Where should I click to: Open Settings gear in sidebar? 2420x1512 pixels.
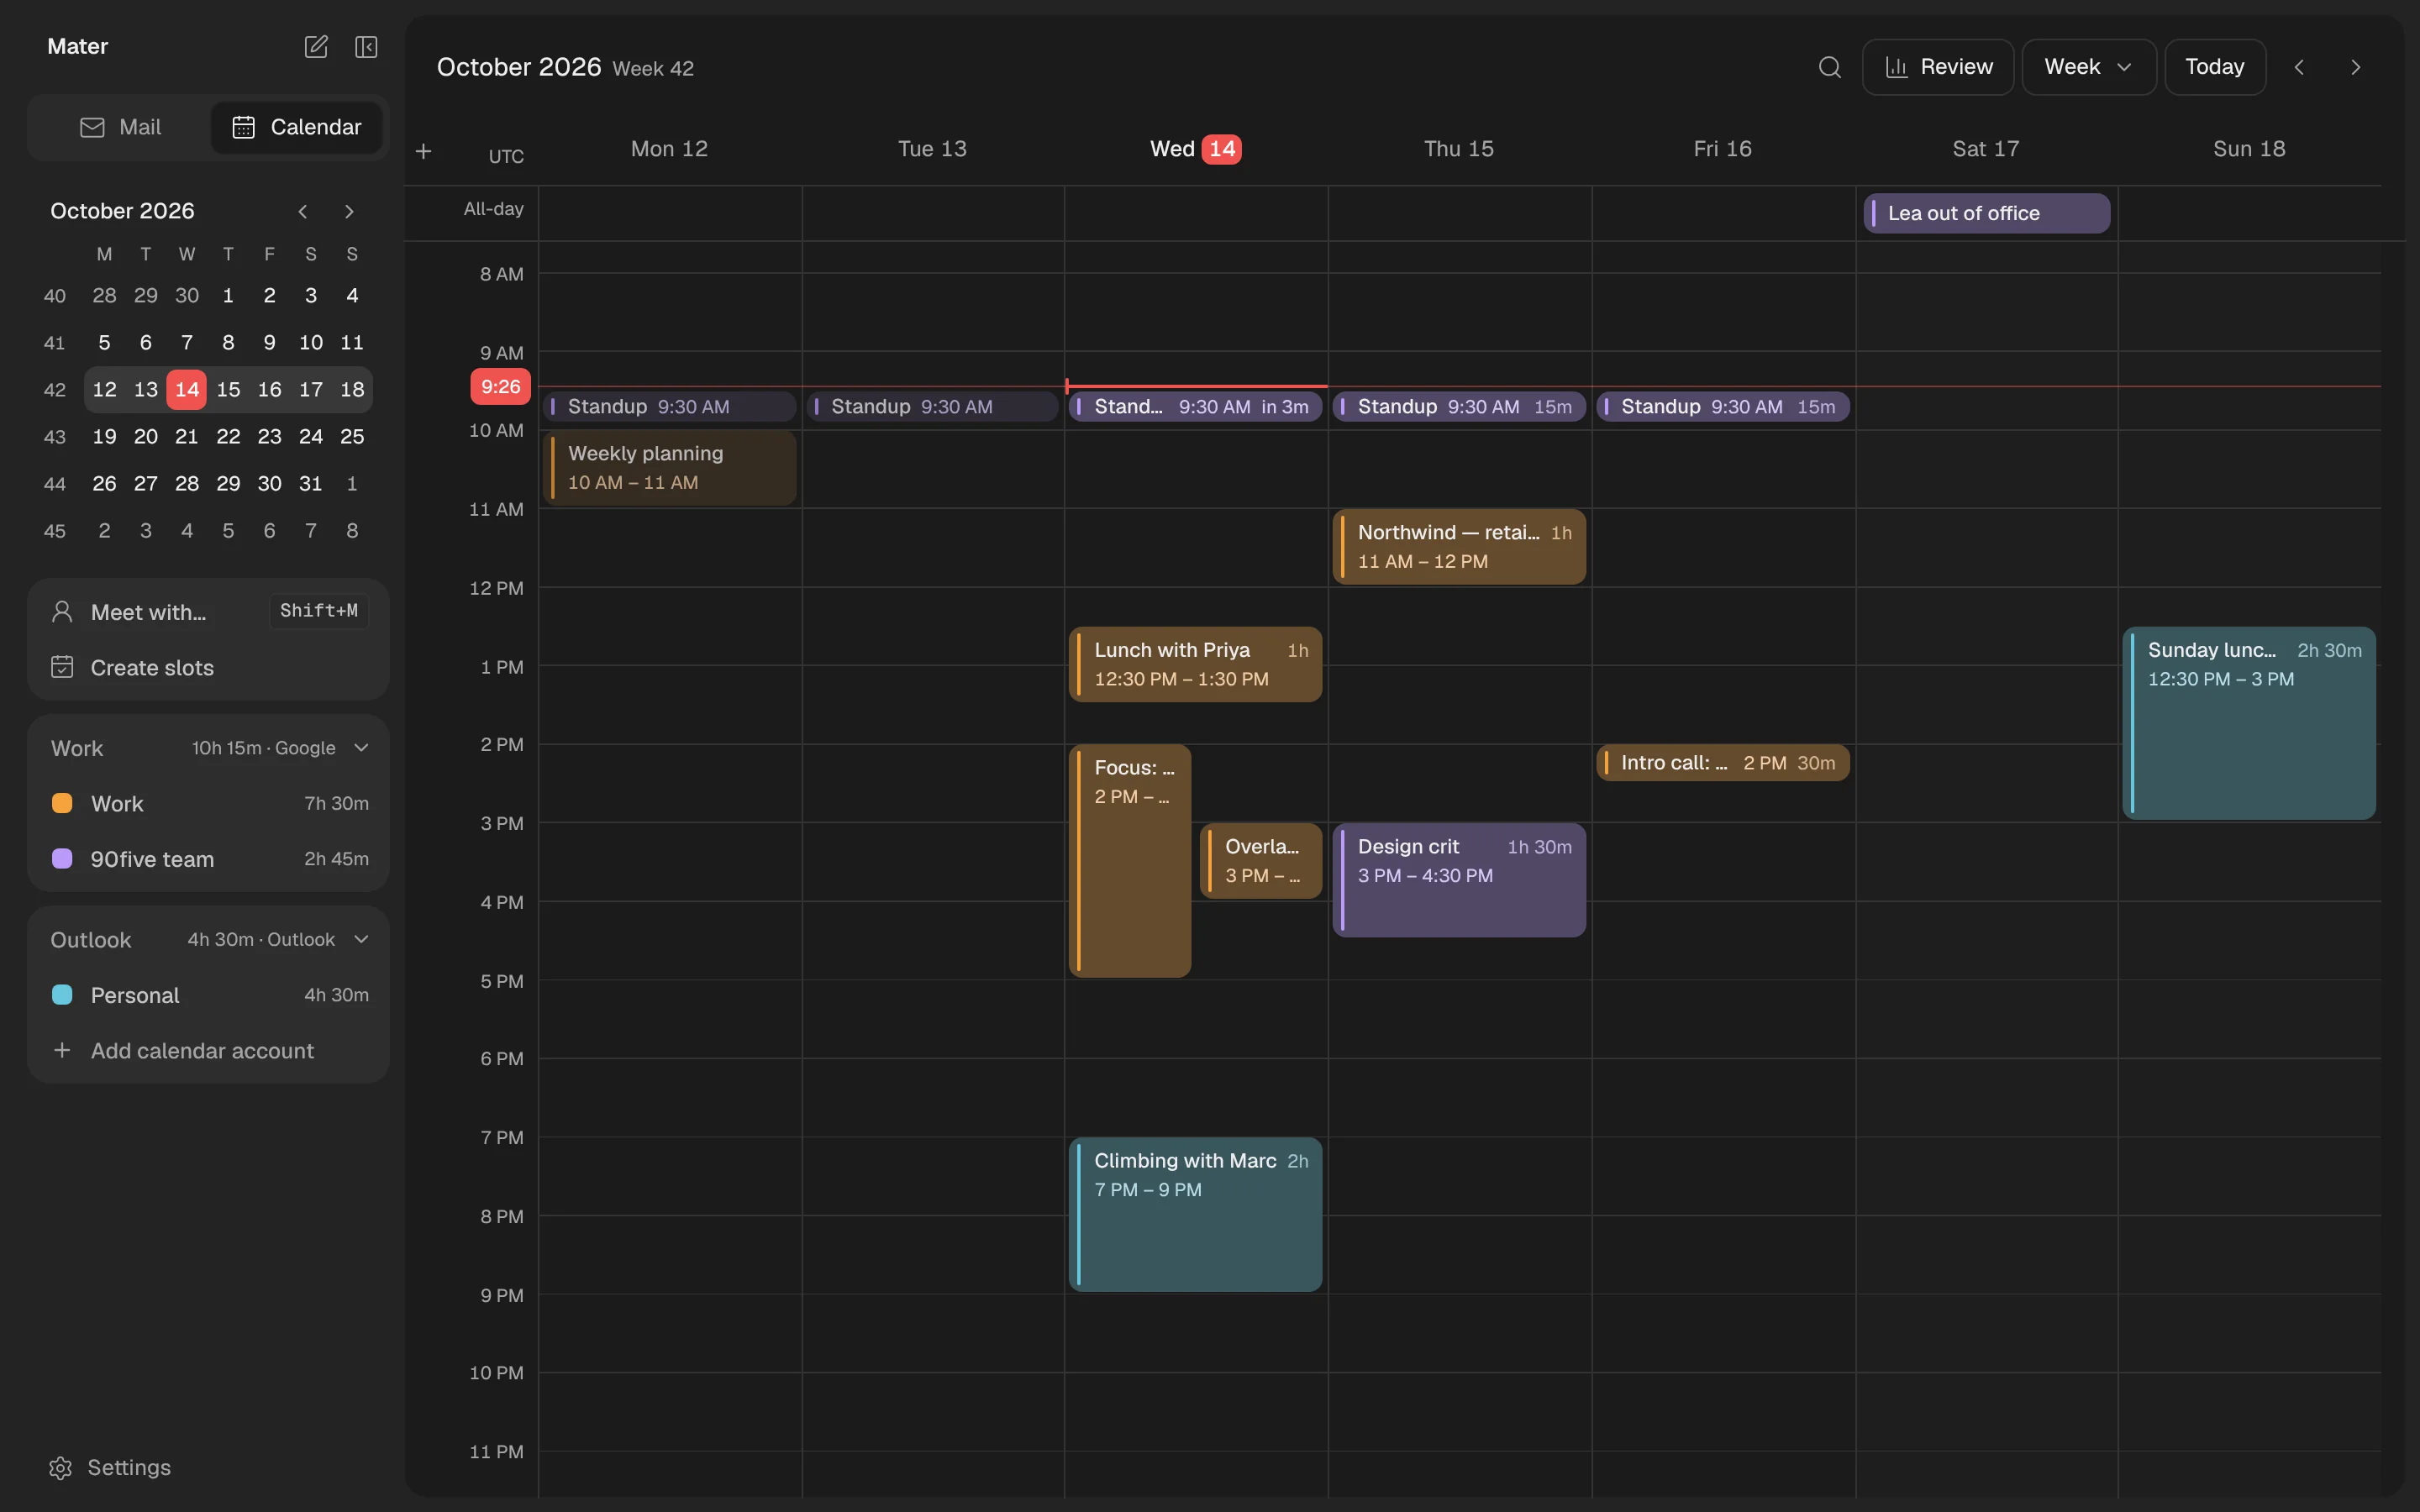click(60, 1467)
